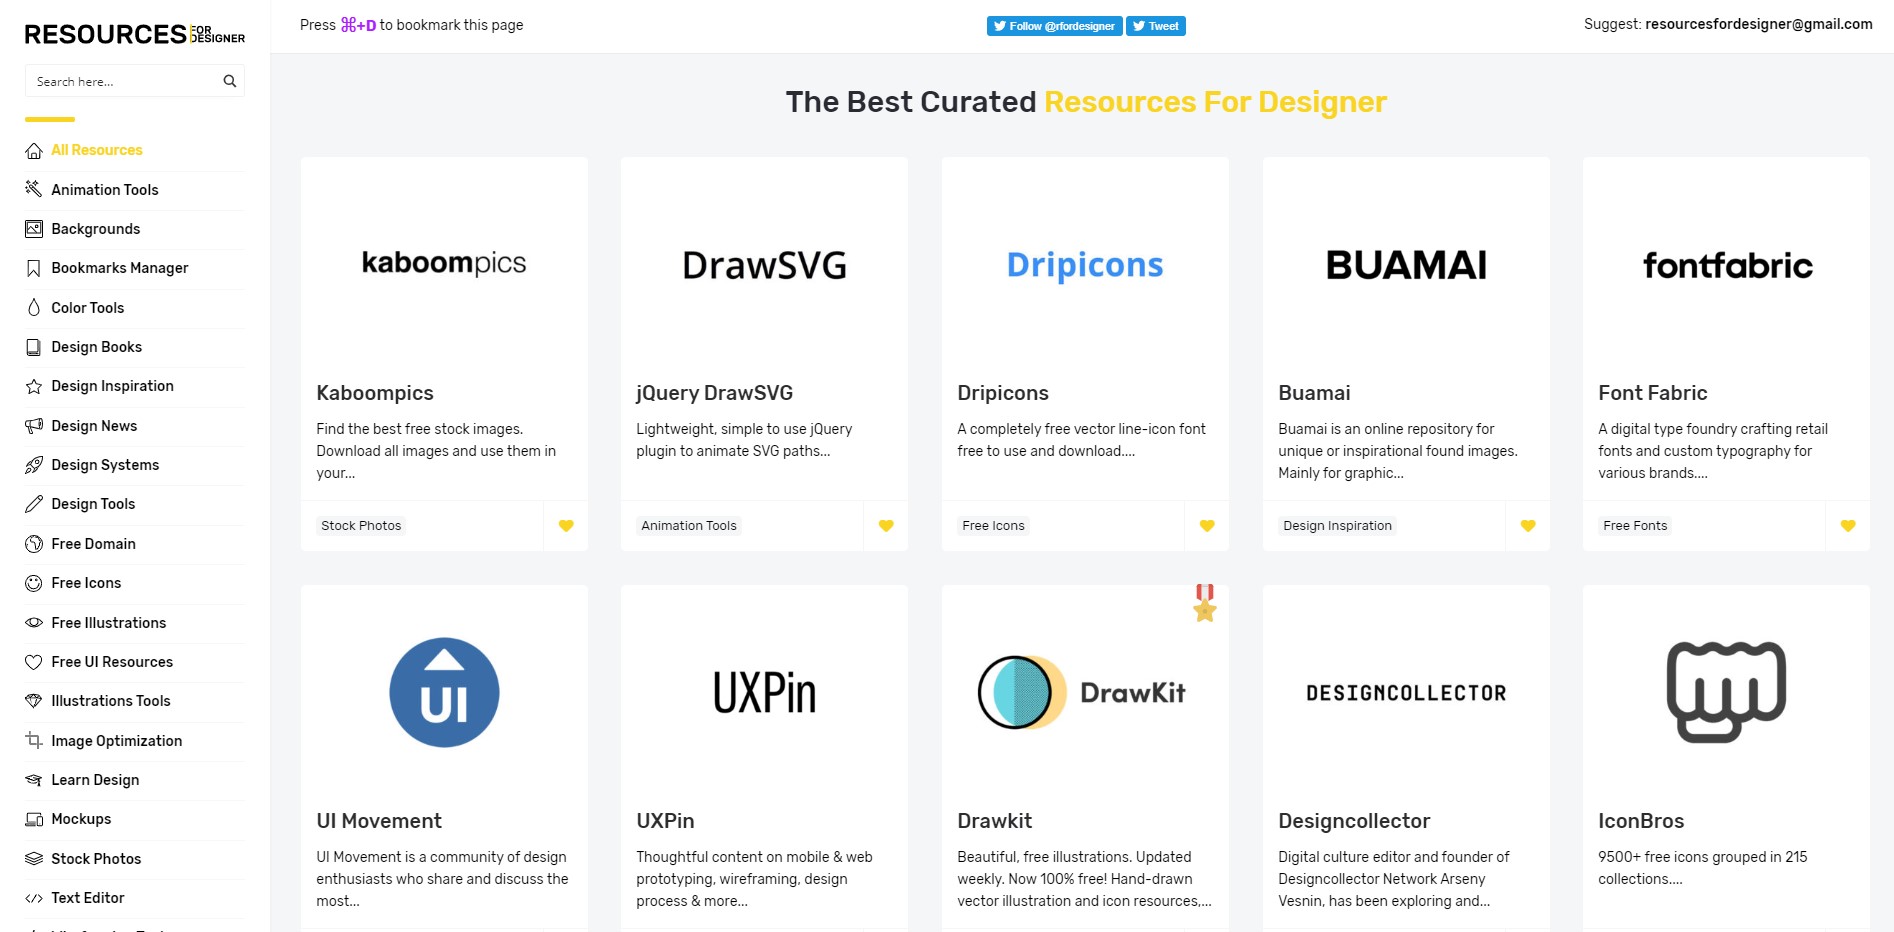Favorite Dripicons with the heart icon
1894x932 pixels.
tap(1207, 526)
